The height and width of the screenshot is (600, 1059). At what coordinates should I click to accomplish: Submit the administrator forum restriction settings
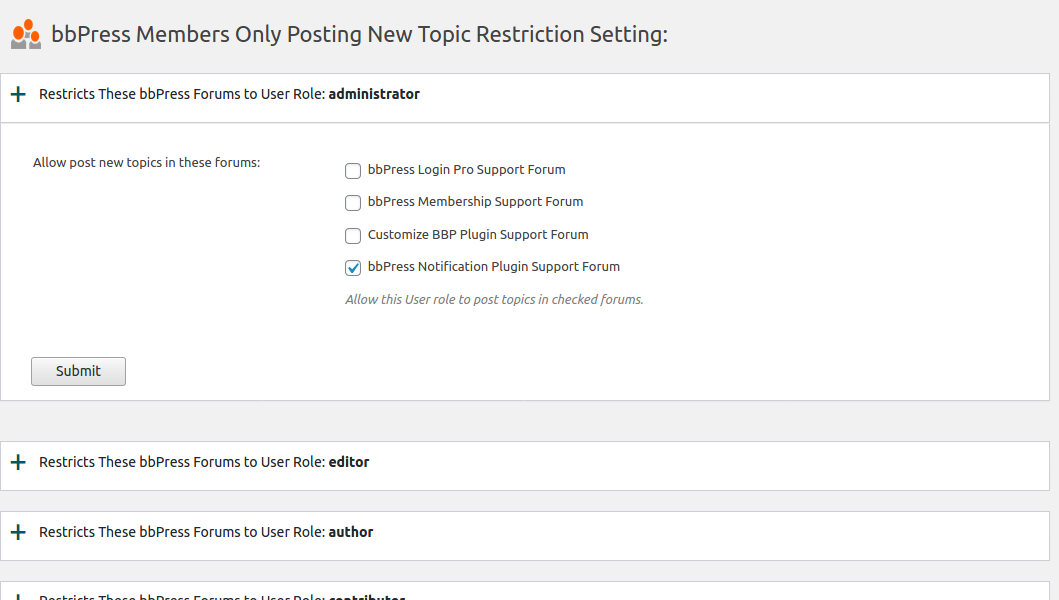pos(78,371)
